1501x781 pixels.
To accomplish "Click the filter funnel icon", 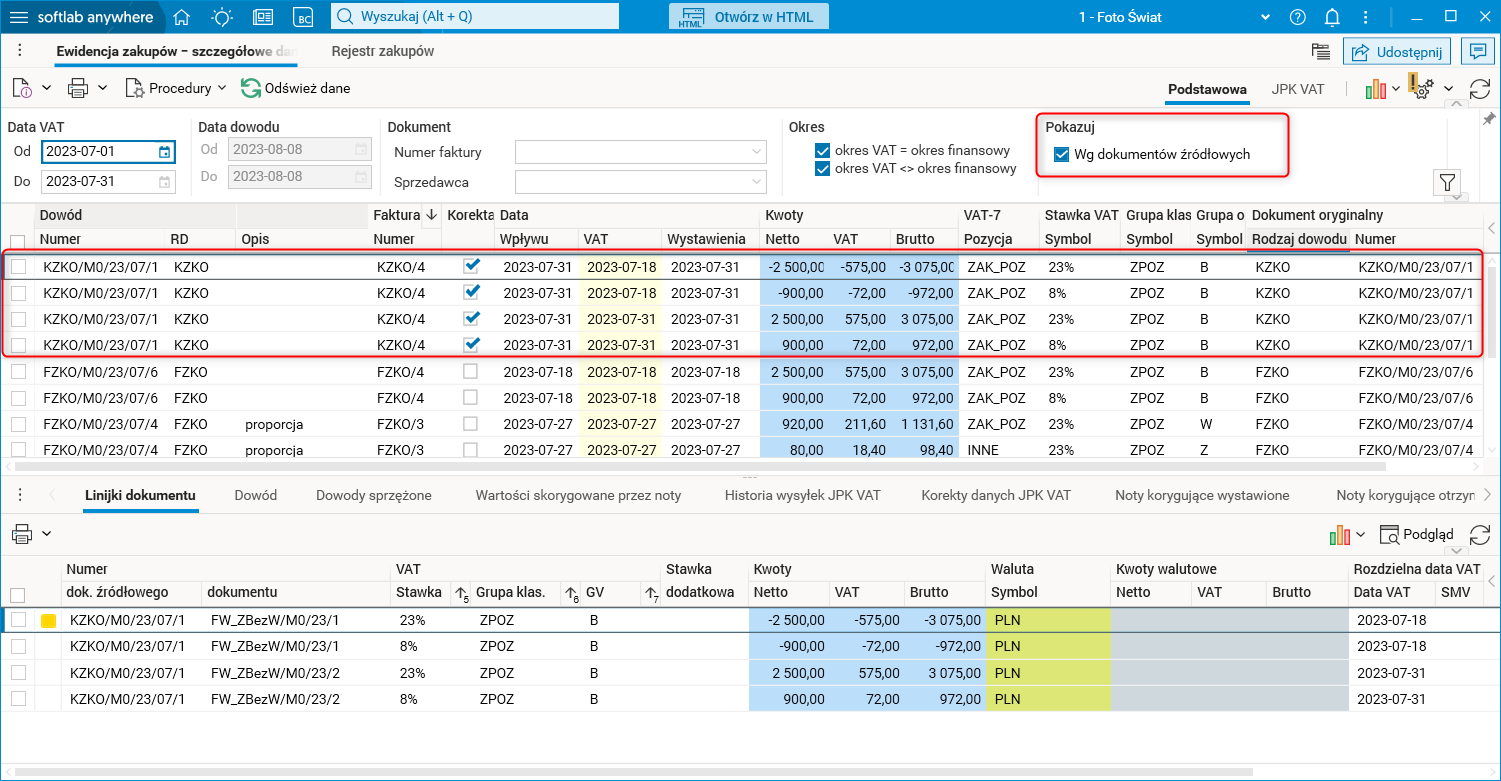I will [1447, 181].
